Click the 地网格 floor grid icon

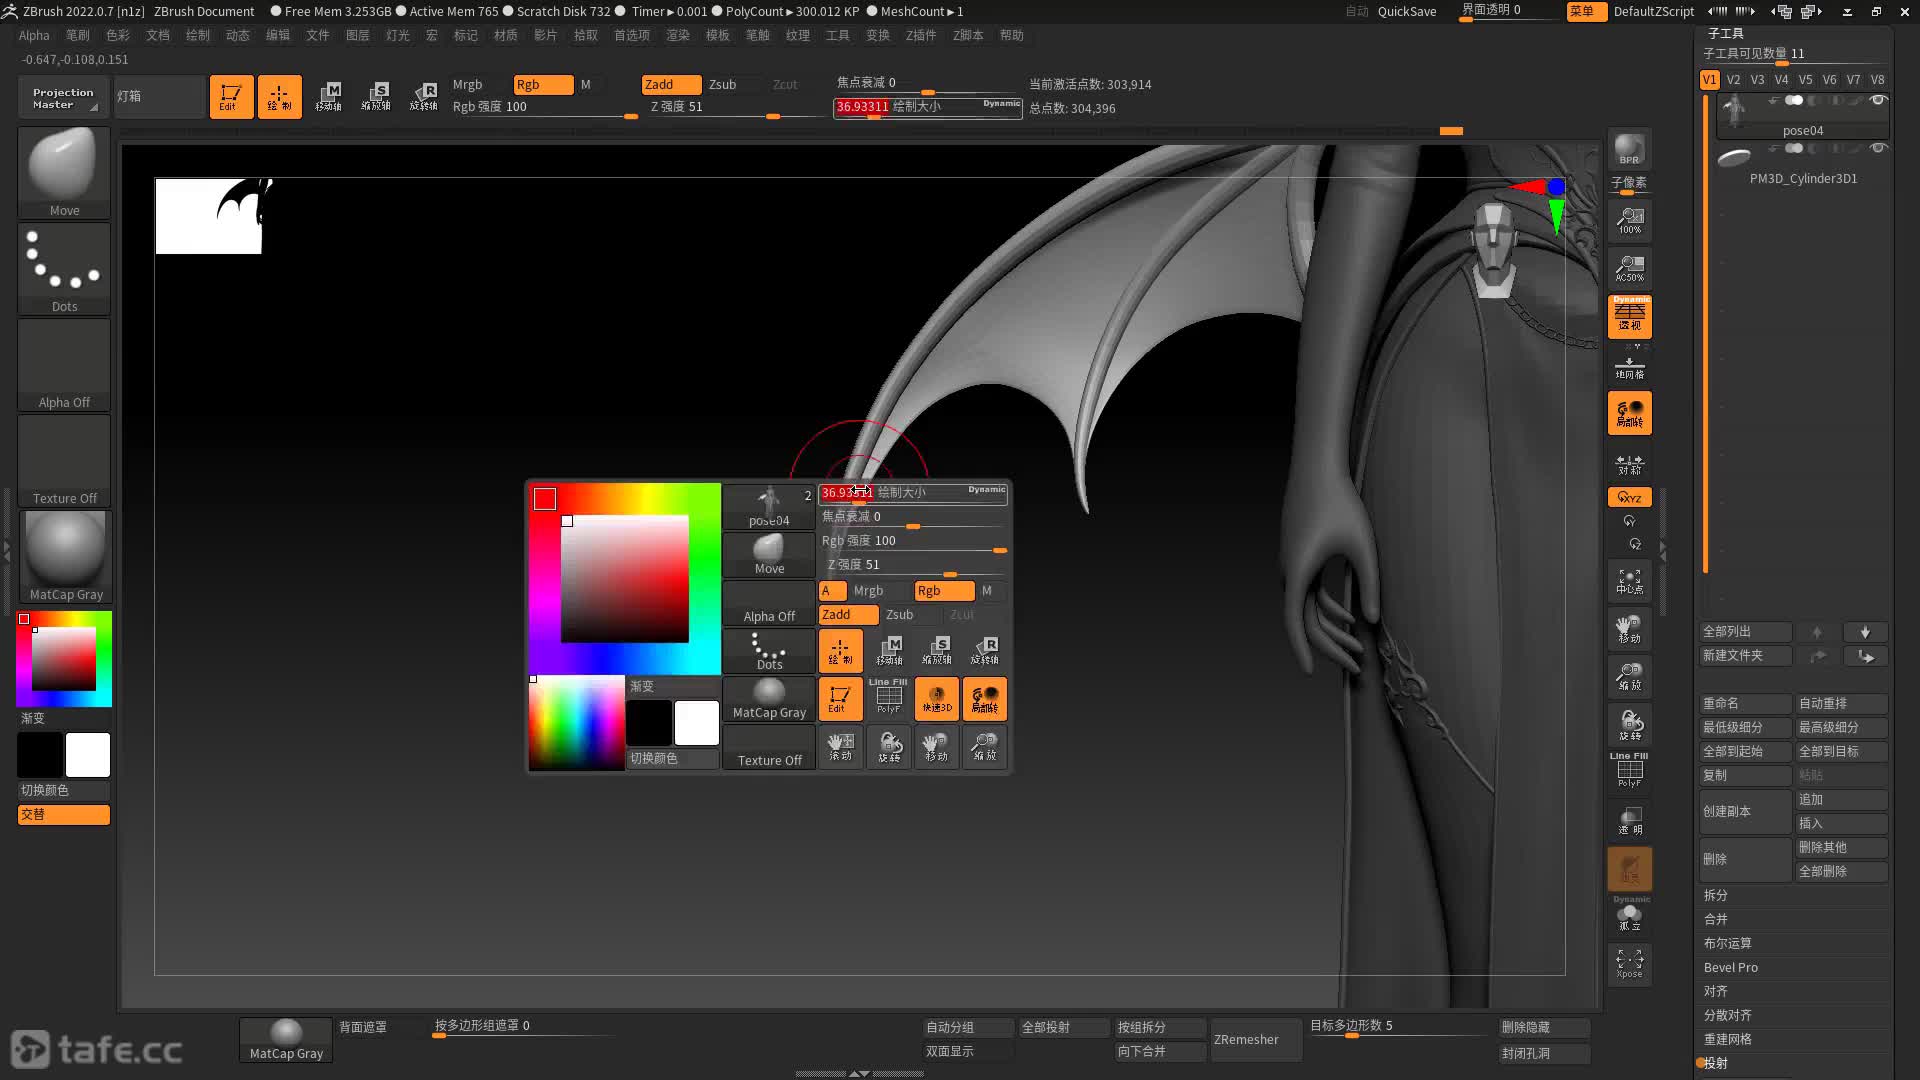click(1629, 367)
